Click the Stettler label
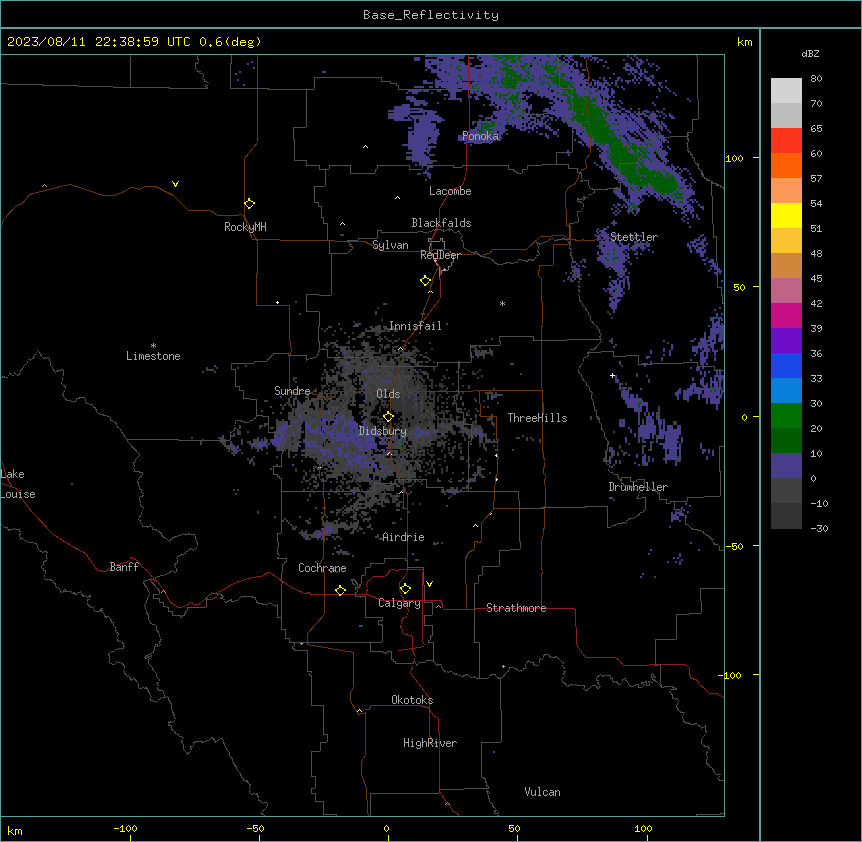 tap(634, 237)
